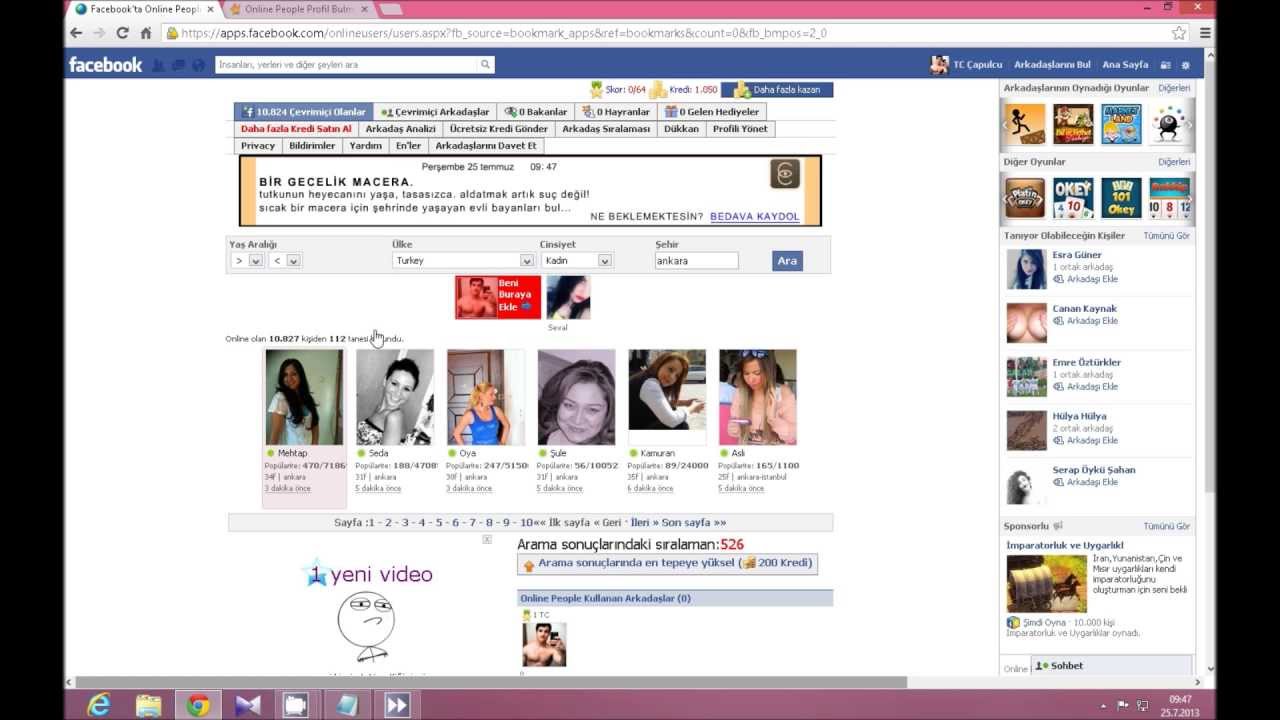Screen dimensions: 1280x720
Task: Reload the page with the refresh icon
Action: pos(122,33)
